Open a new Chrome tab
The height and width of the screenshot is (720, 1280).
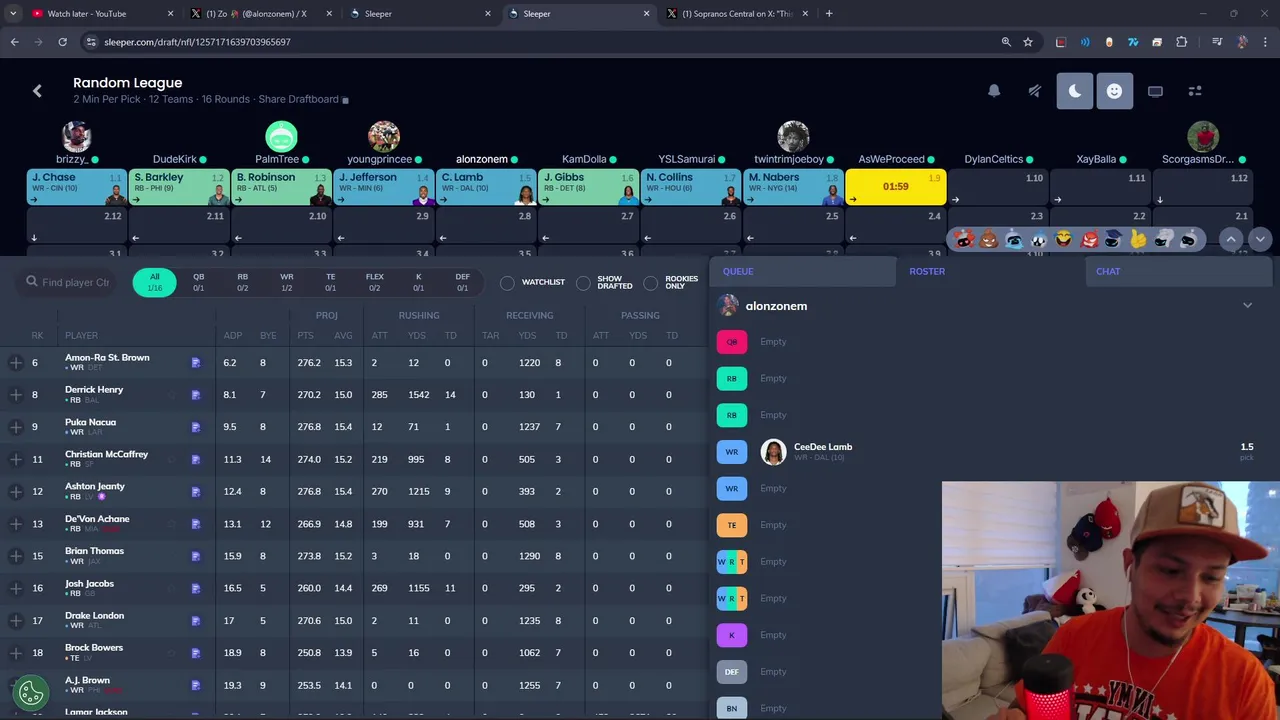pyautogui.click(x=829, y=14)
